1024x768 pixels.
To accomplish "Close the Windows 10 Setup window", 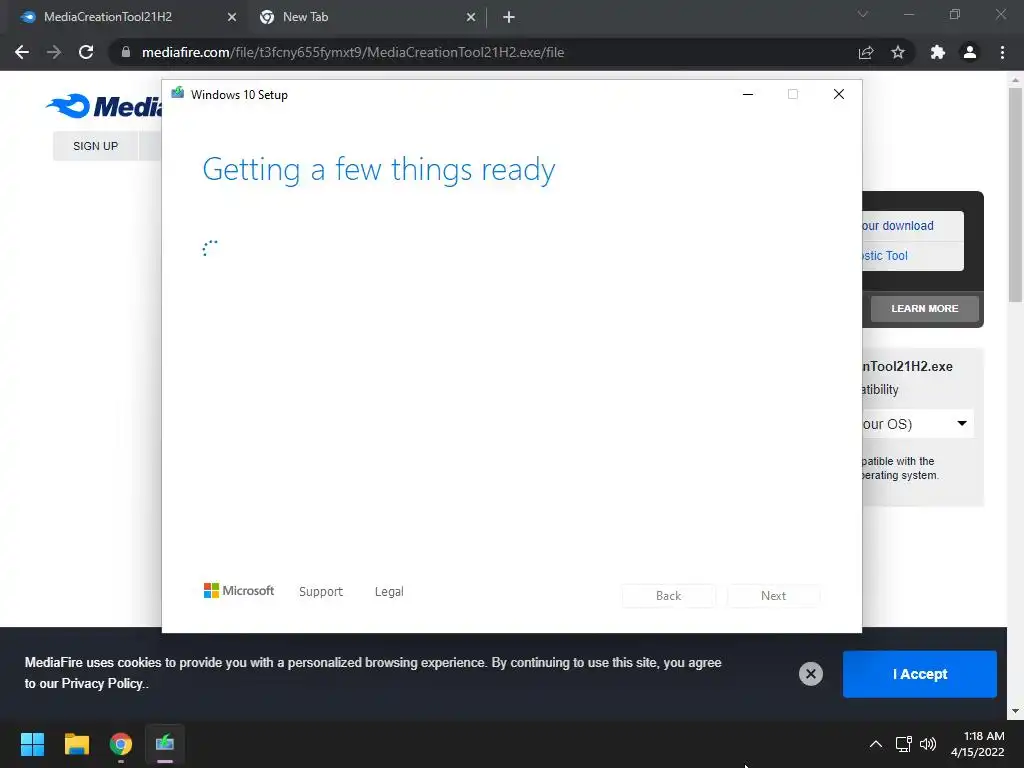I will click(x=839, y=94).
